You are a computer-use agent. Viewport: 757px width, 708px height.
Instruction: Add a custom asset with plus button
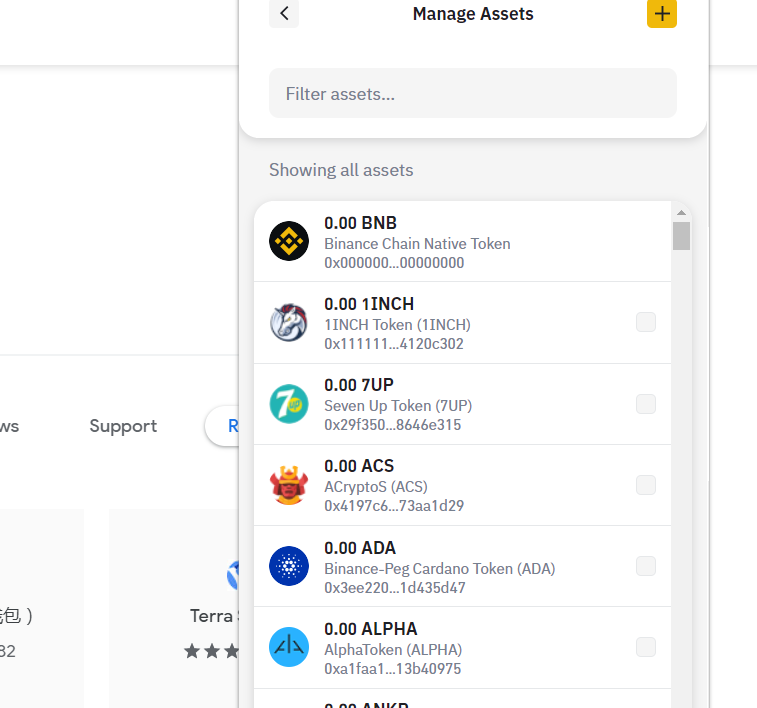tap(662, 14)
